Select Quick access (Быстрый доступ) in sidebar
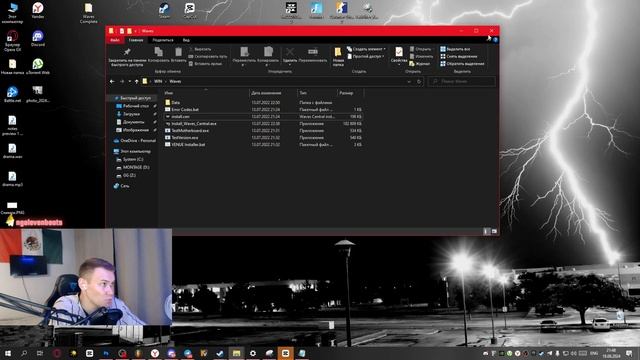Image resolution: width=640 pixels, height=360 pixels. click(133, 98)
